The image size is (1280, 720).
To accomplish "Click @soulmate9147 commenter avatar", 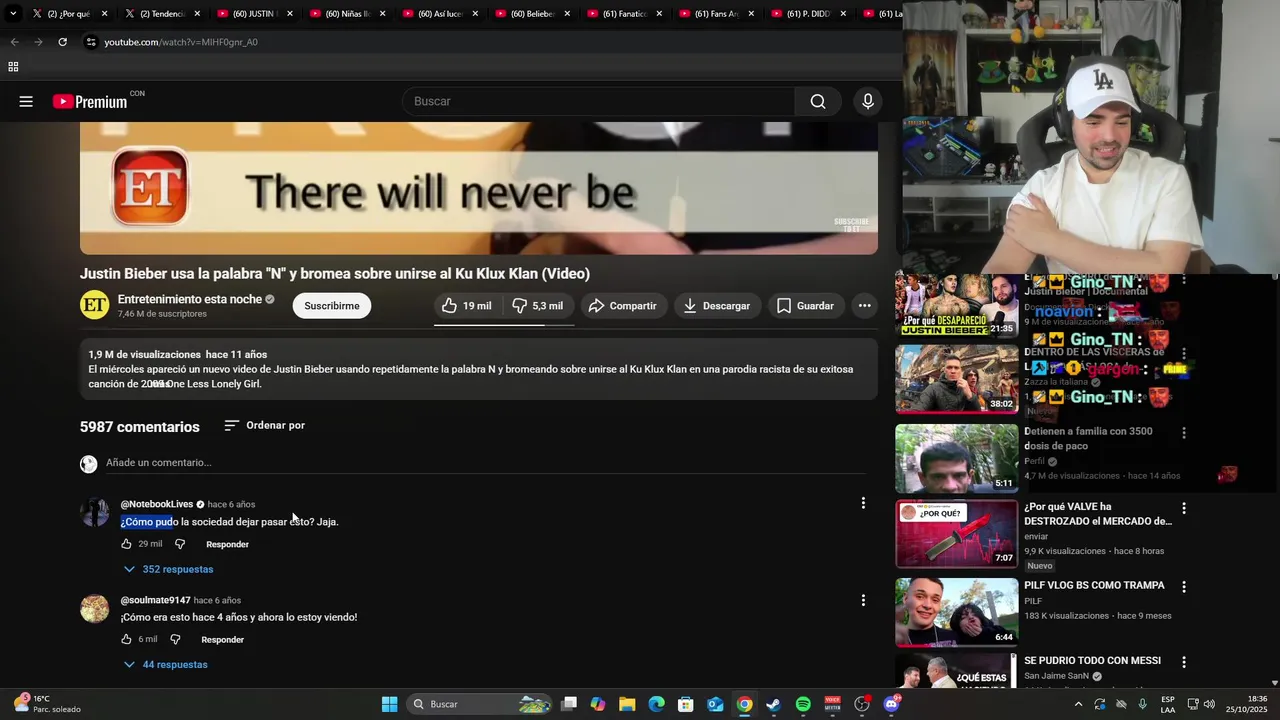I will [94, 608].
